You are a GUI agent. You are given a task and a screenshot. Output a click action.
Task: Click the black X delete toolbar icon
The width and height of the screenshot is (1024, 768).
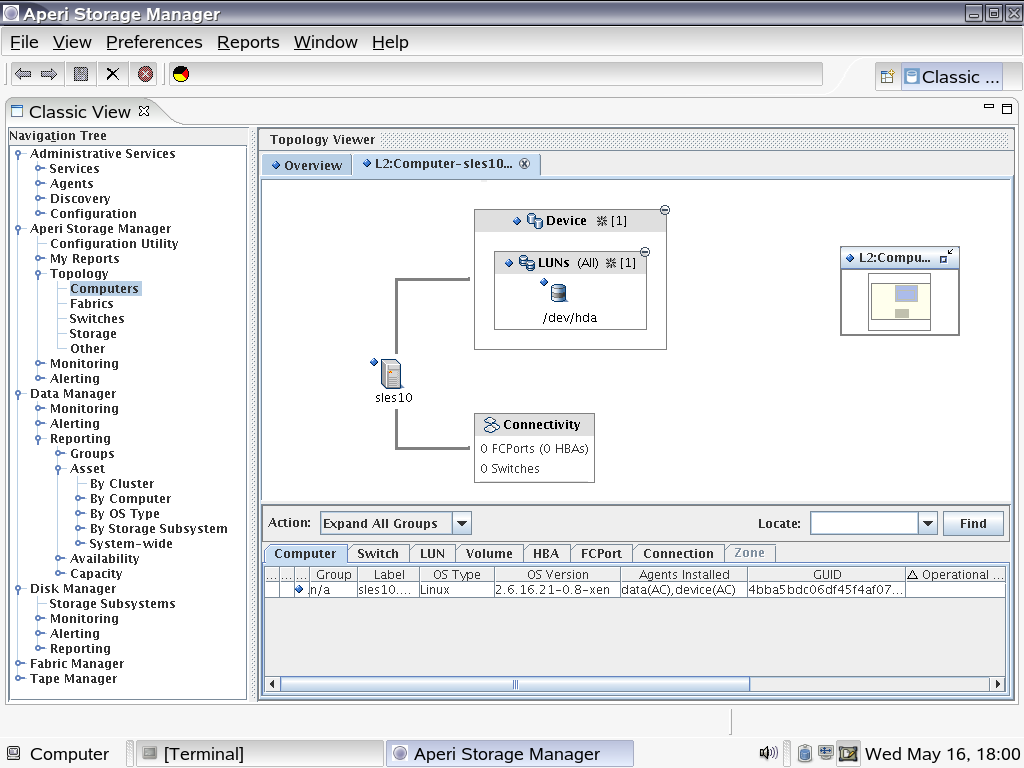pyautogui.click(x=113, y=74)
